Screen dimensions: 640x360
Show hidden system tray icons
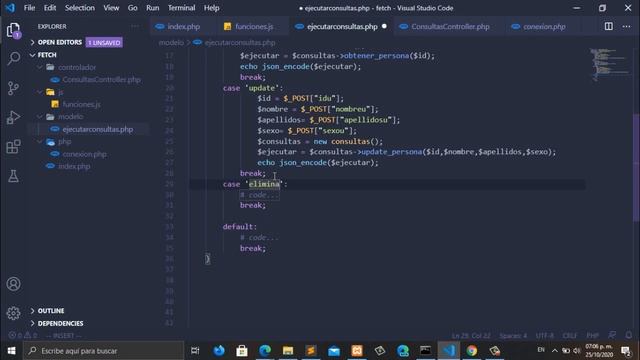click(554, 351)
